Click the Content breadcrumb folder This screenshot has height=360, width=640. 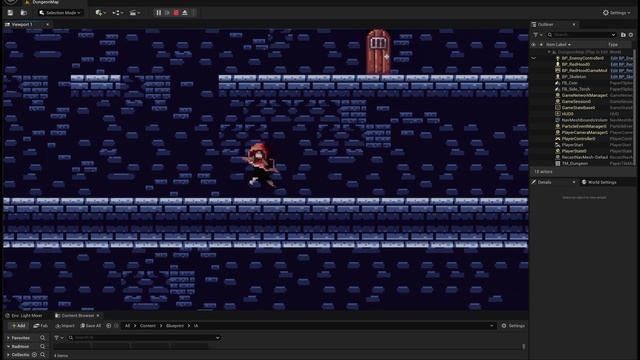(148, 326)
